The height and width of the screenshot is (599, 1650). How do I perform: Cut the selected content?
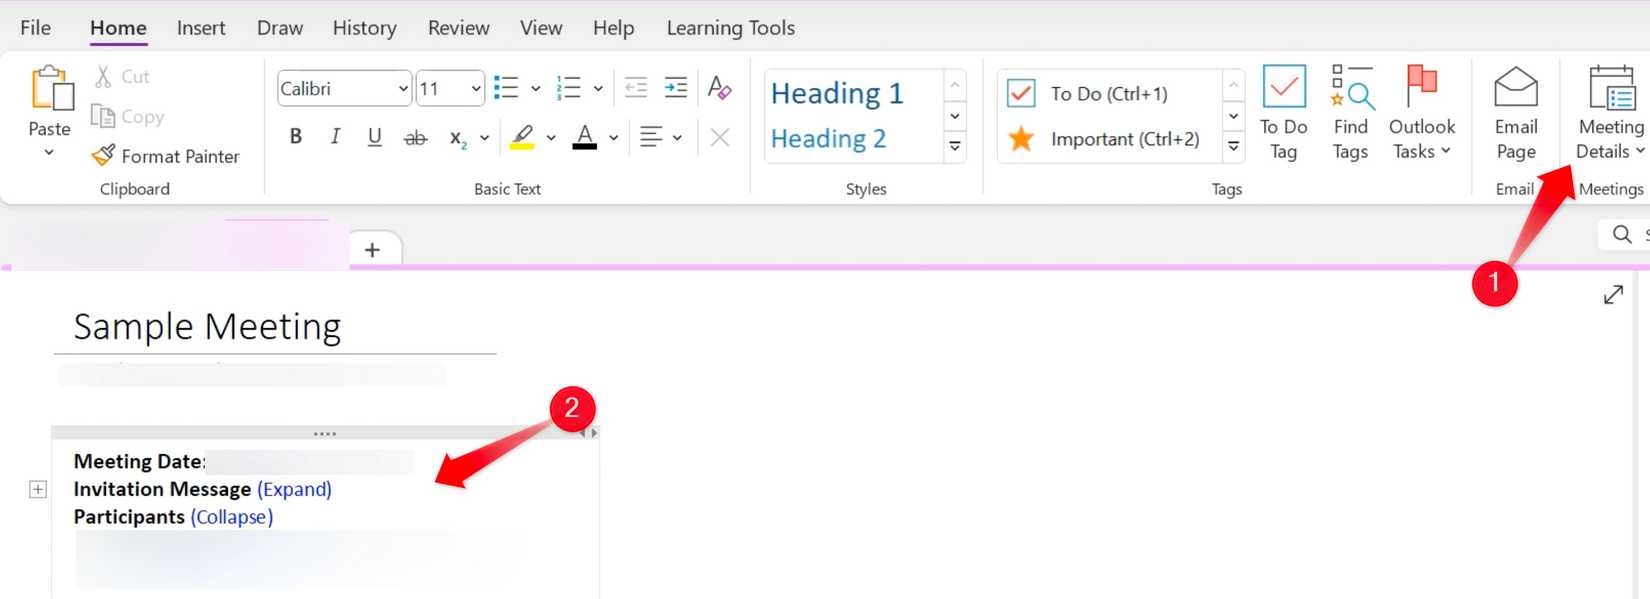coord(122,77)
